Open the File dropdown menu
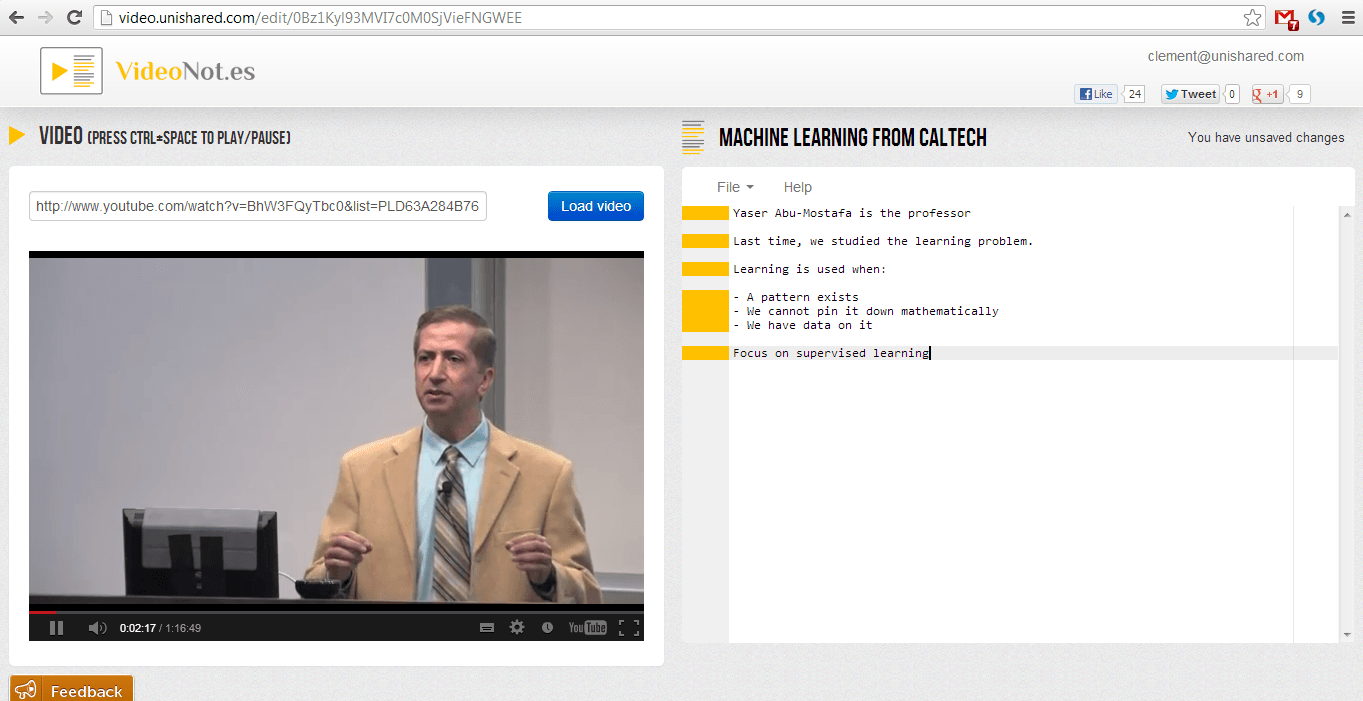Screen dimensions: 1363x701 (735, 187)
